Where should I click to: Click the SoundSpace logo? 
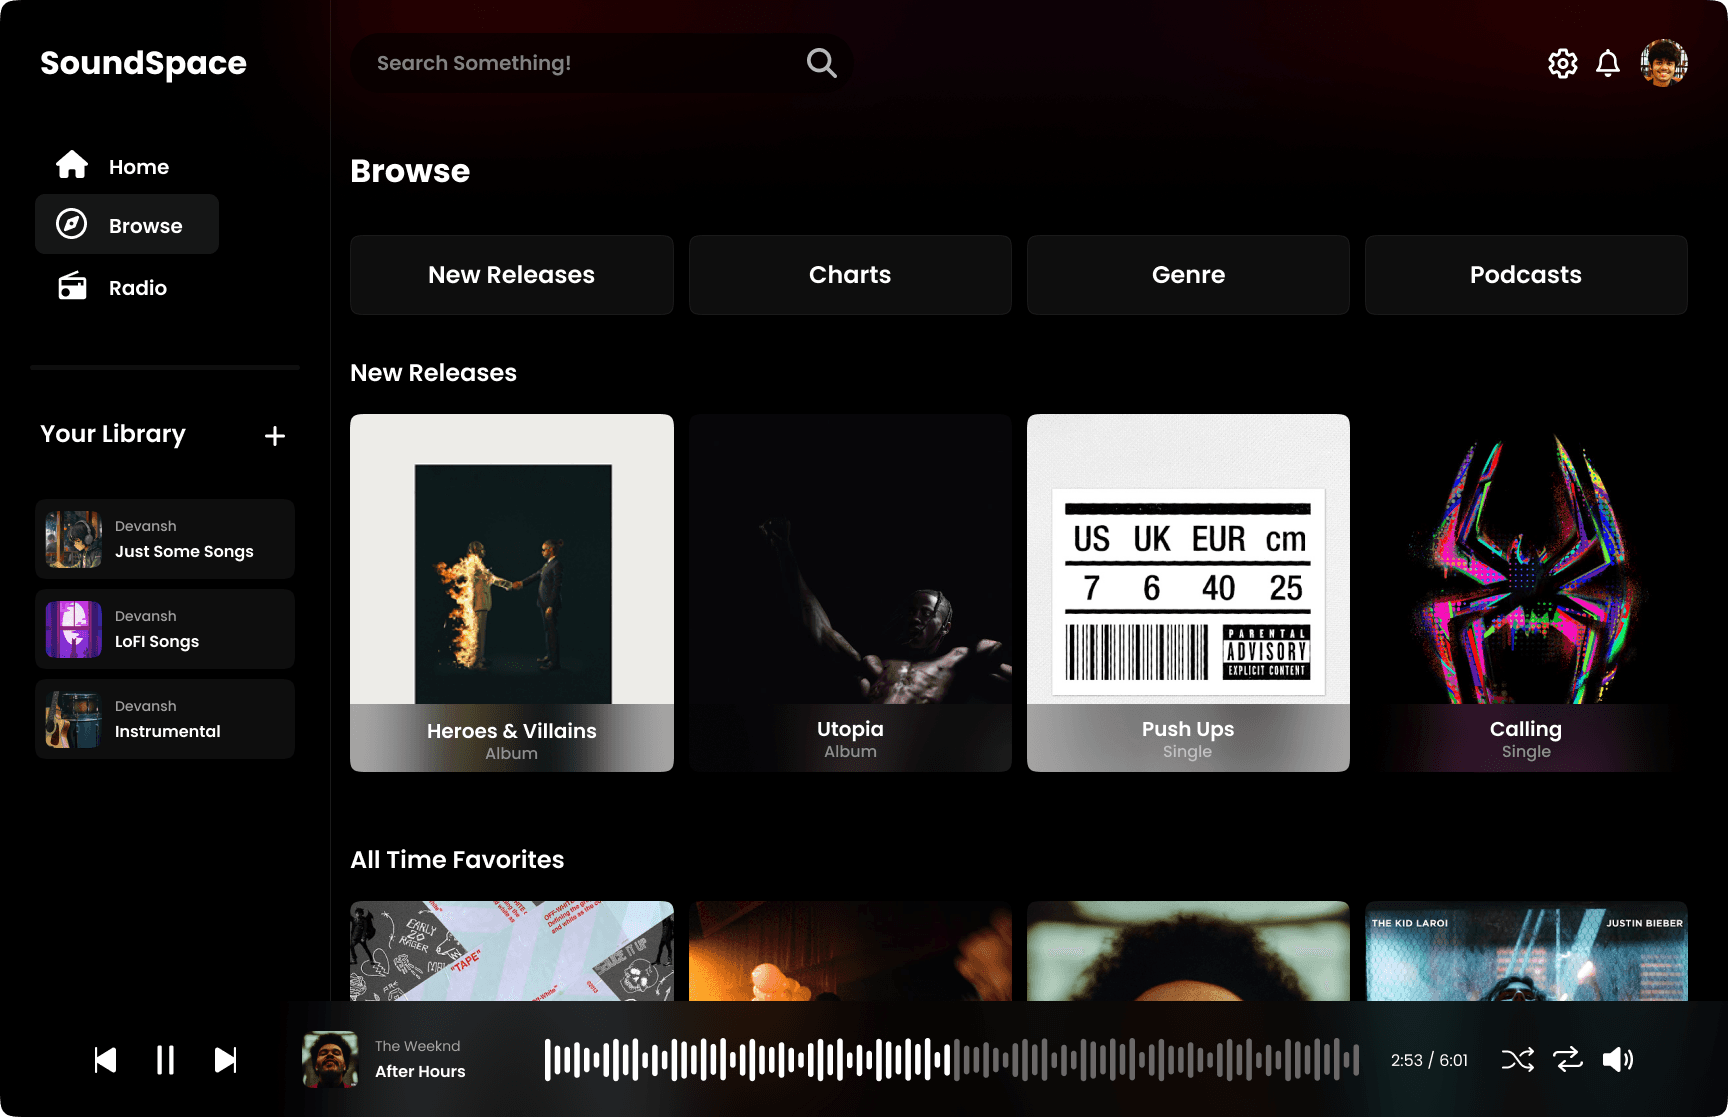click(x=143, y=63)
